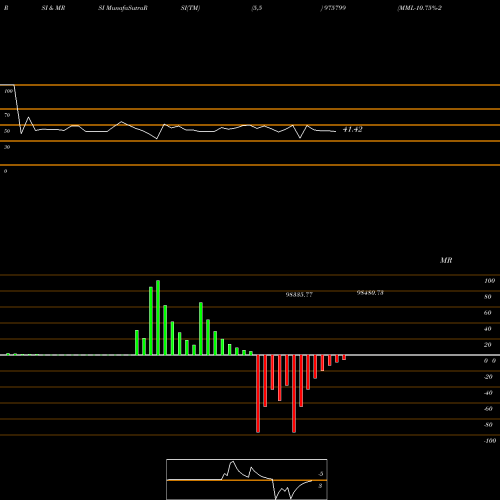Click the MR axis label -40
The height and width of the screenshot is (500, 500).
[488, 393]
